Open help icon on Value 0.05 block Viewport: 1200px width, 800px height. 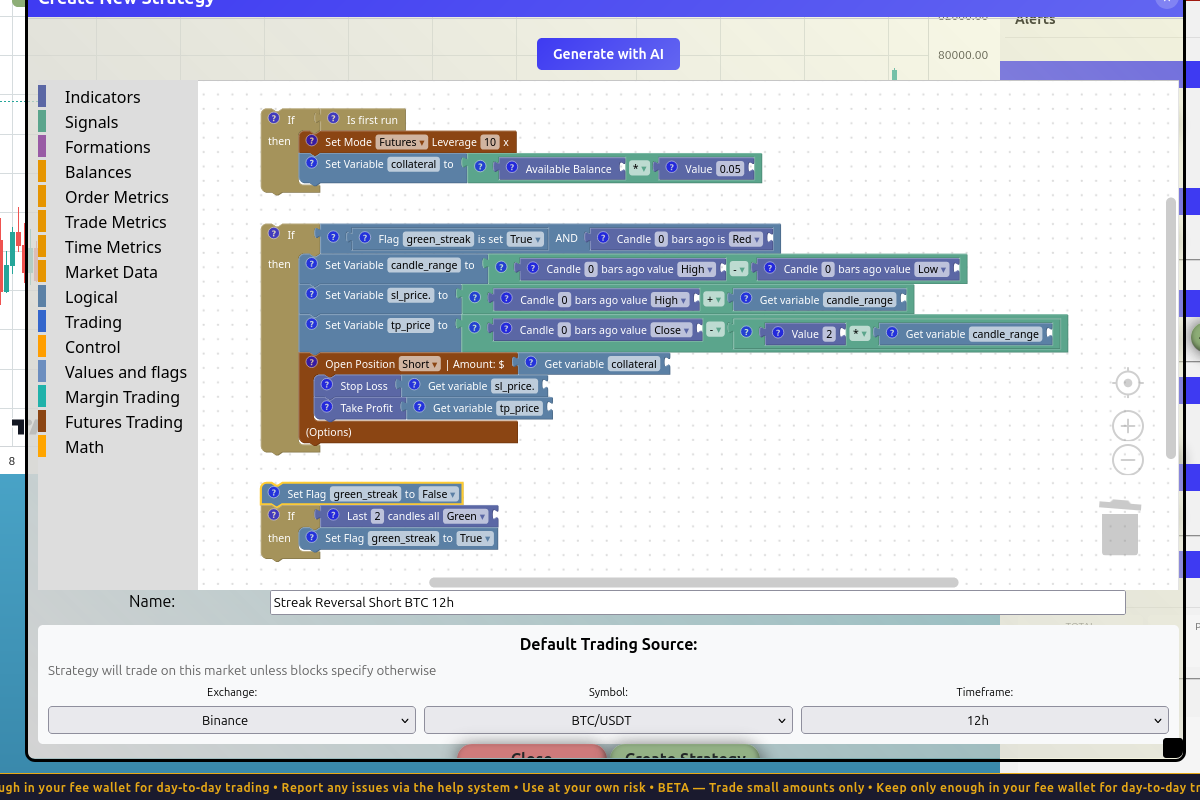[x=672, y=169]
